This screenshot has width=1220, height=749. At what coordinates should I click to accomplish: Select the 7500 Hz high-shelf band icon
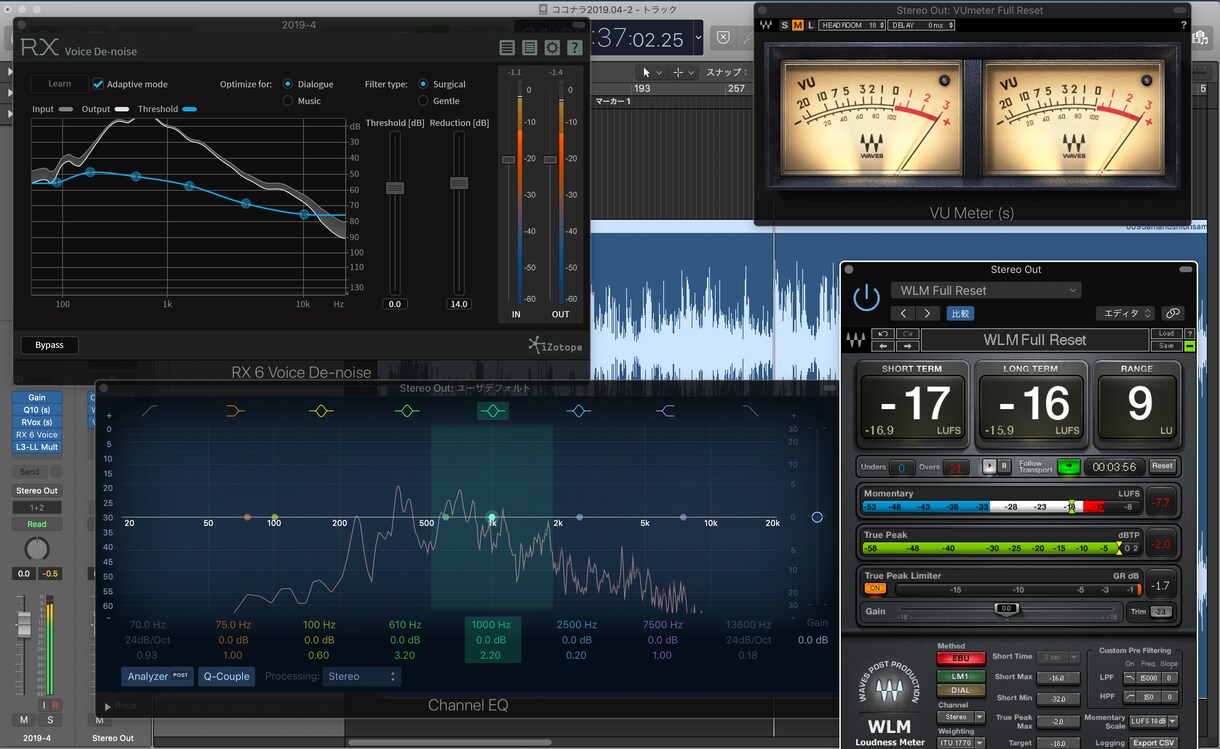coord(664,411)
